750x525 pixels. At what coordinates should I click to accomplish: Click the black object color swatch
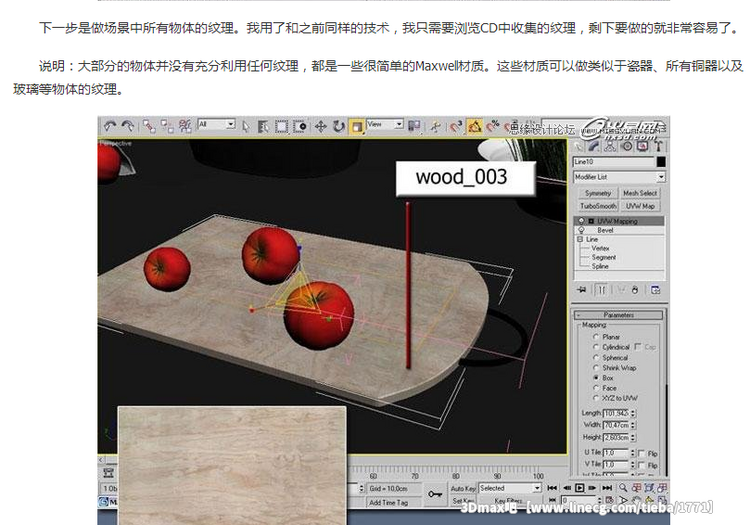pyautogui.click(x=660, y=161)
